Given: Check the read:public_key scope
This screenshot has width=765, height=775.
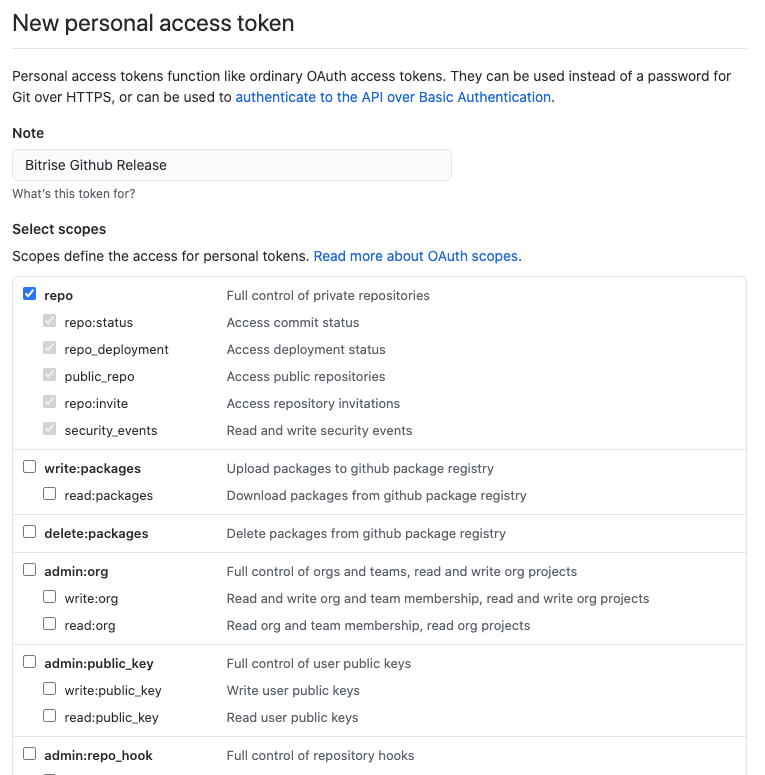Looking at the screenshot, I should click(x=50, y=716).
